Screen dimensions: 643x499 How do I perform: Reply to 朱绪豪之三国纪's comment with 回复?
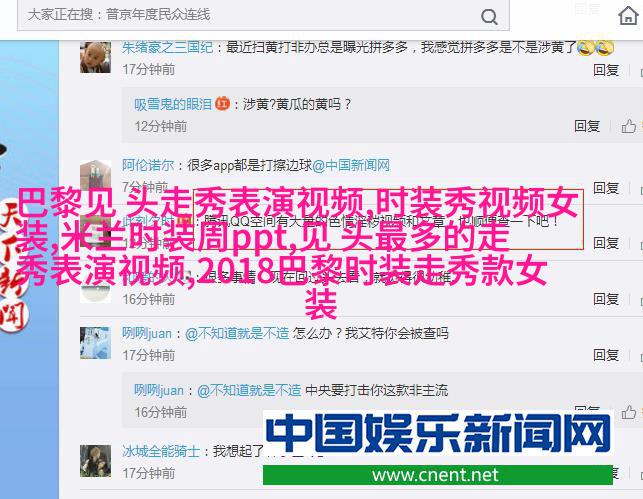pos(606,70)
